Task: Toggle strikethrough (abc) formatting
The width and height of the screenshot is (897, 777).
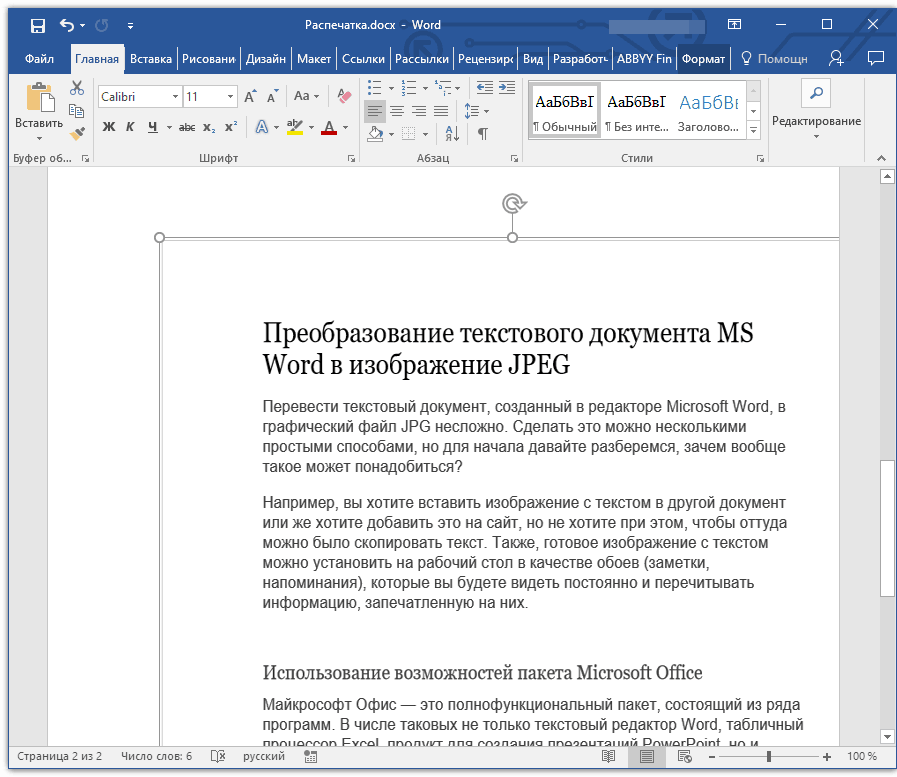Action: [x=186, y=127]
